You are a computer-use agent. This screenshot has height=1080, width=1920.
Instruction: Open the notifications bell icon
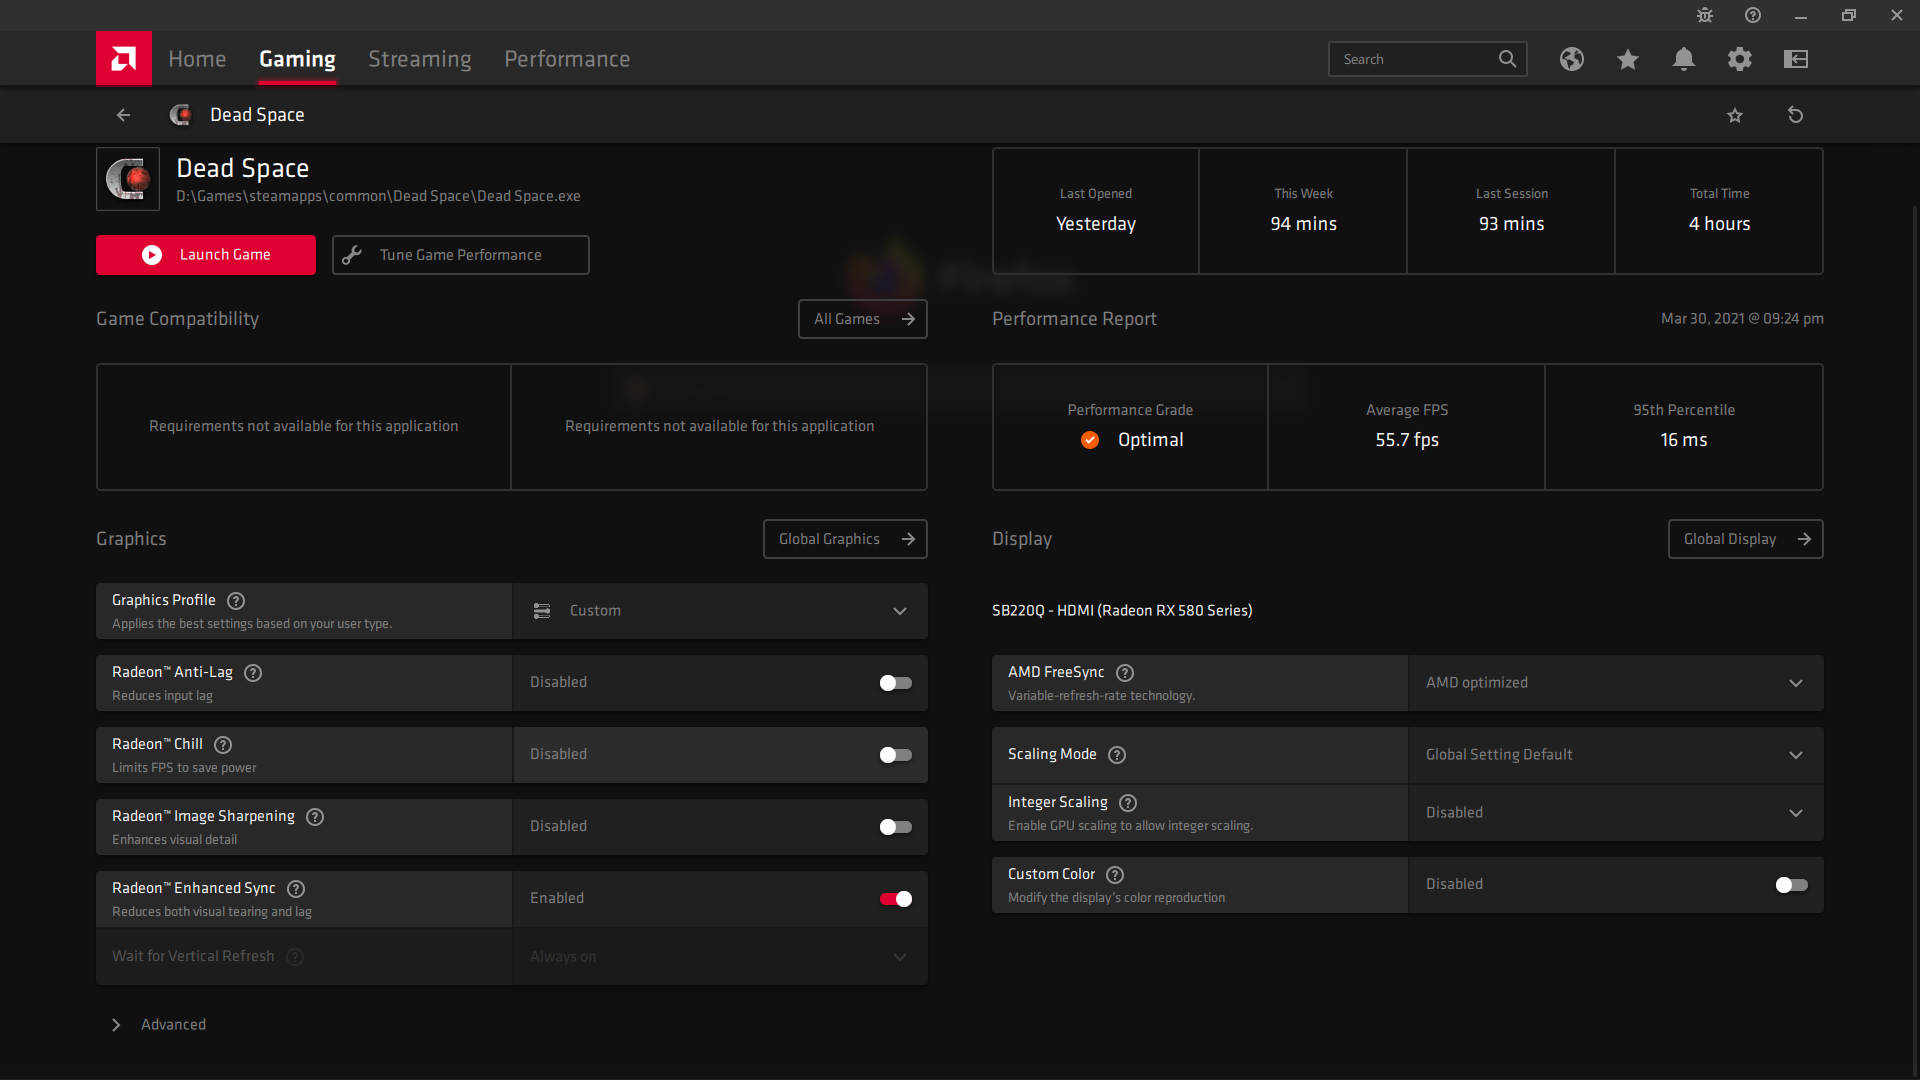(1683, 59)
